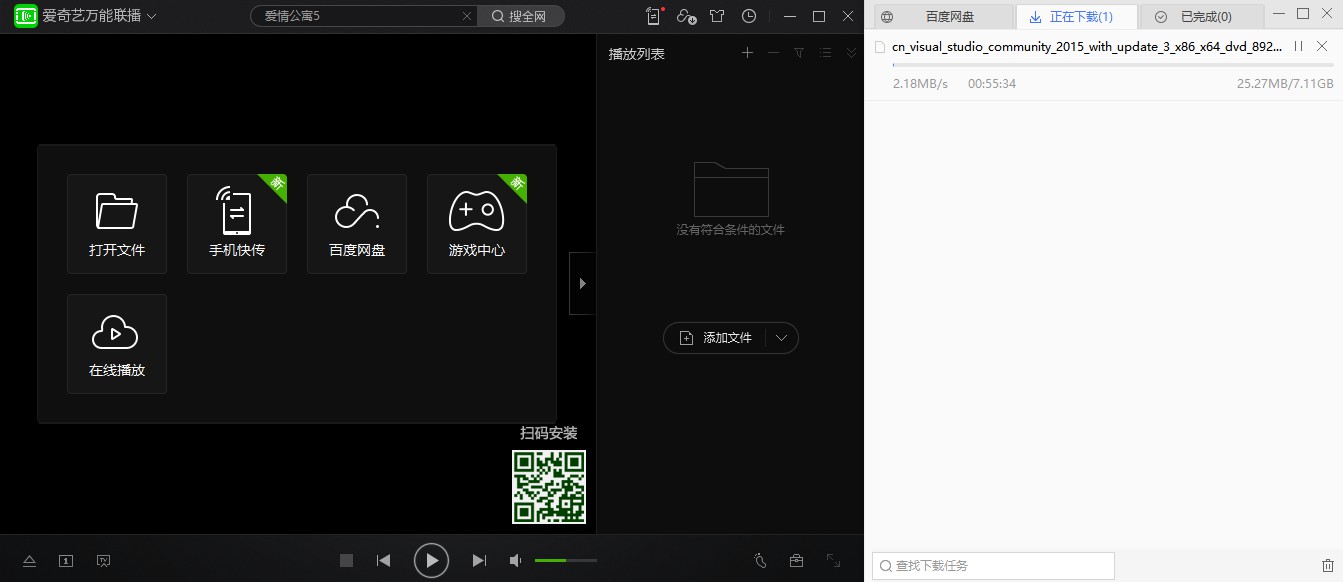The image size is (1343, 582).
Task: Click the eject/open file icon in control bar
Action: pyautogui.click(x=29, y=561)
